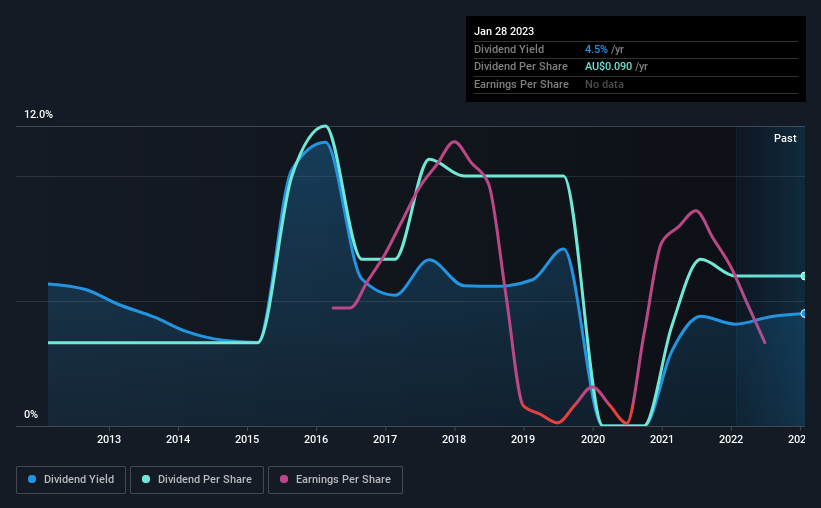Select the 2017 x-axis label
This screenshot has width=821, height=508.
coord(385,439)
